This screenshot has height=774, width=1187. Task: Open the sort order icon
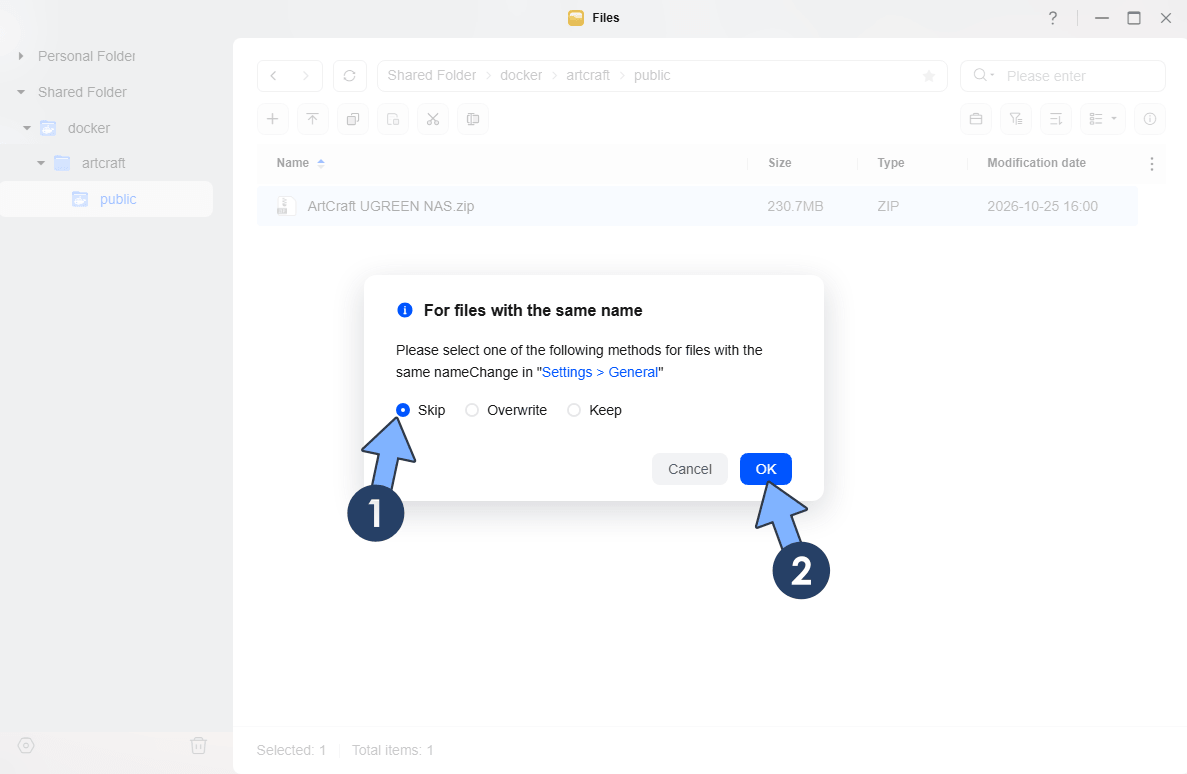point(1056,119)
